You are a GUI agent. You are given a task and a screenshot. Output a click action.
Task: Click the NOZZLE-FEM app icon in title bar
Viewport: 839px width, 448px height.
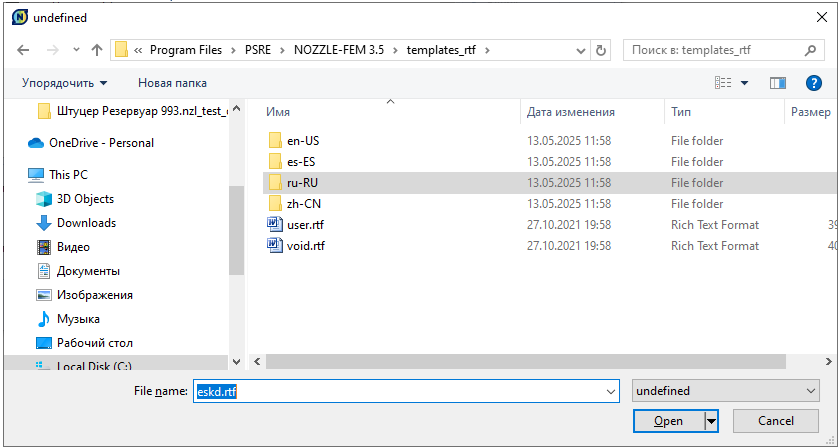(x=19, y=18)
